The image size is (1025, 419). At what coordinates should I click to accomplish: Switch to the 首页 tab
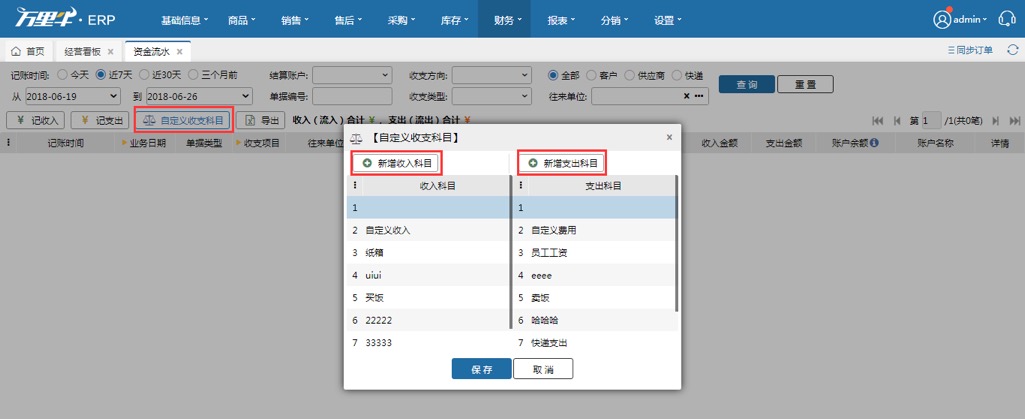click(28, 51)
